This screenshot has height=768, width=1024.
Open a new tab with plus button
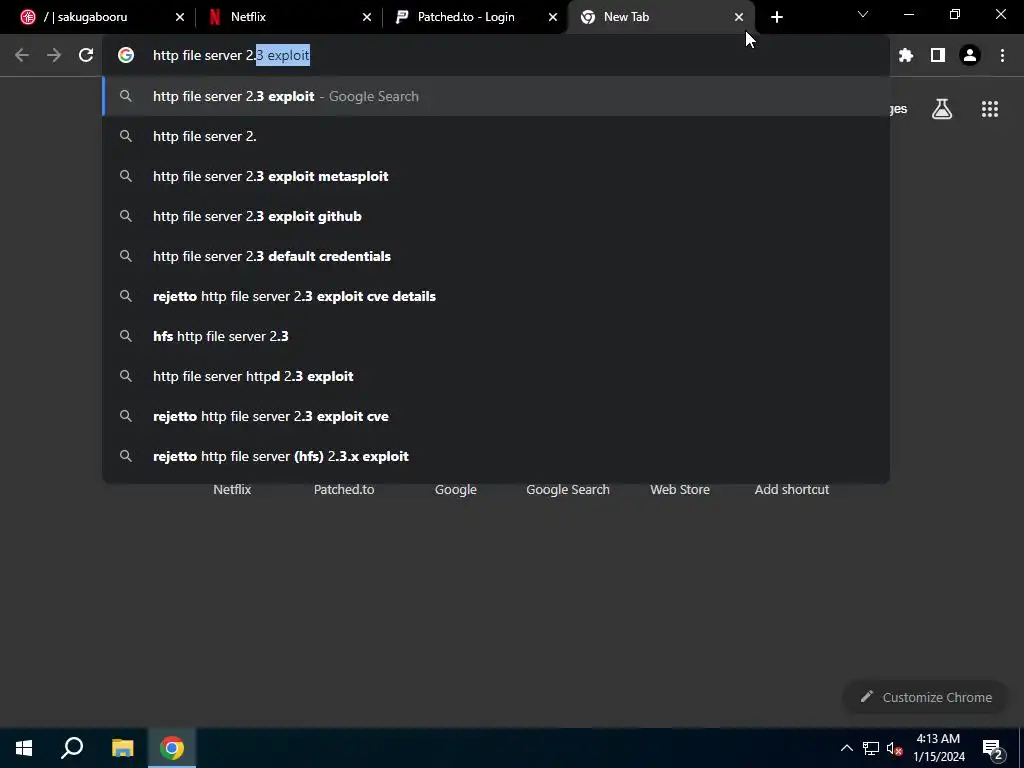point(776,17)
